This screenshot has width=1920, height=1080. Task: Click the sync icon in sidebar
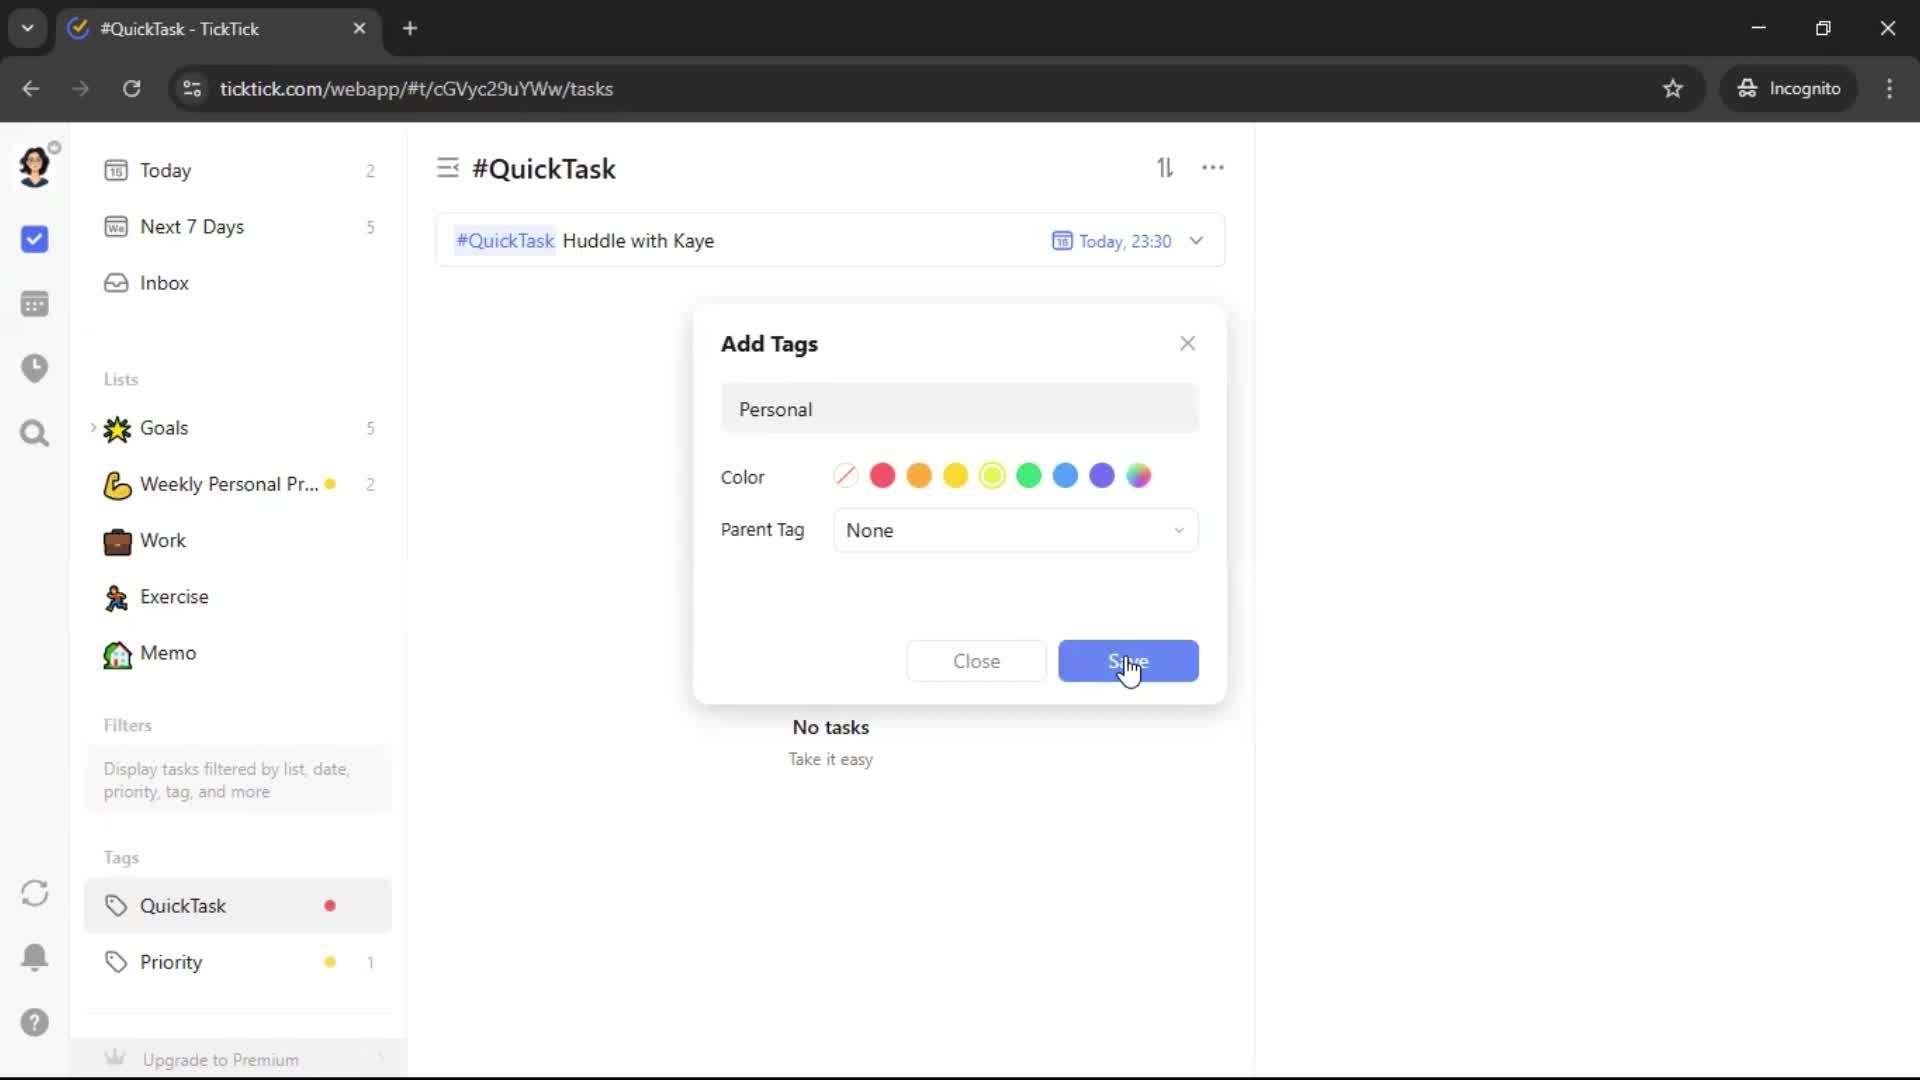click(34, 893)
